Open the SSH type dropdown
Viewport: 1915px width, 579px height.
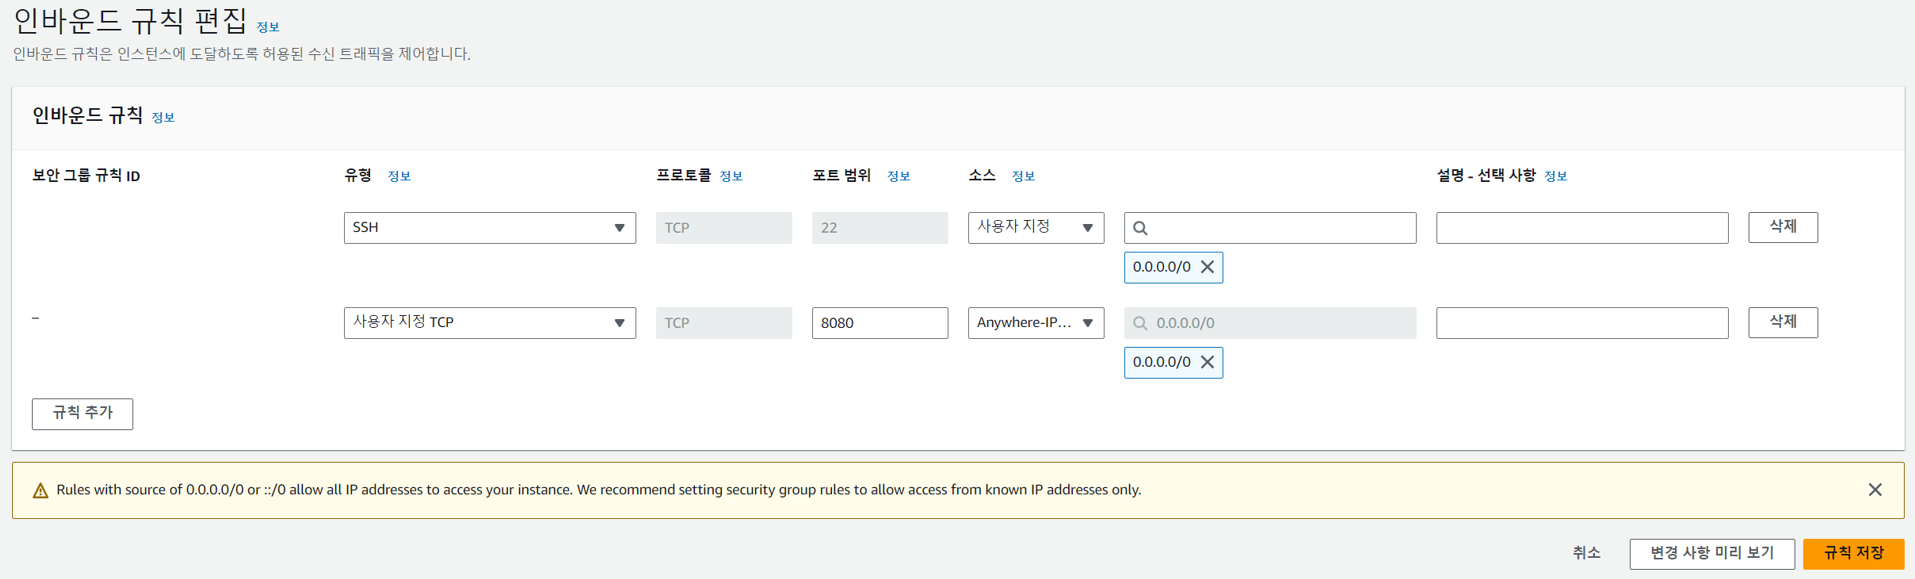490,228
